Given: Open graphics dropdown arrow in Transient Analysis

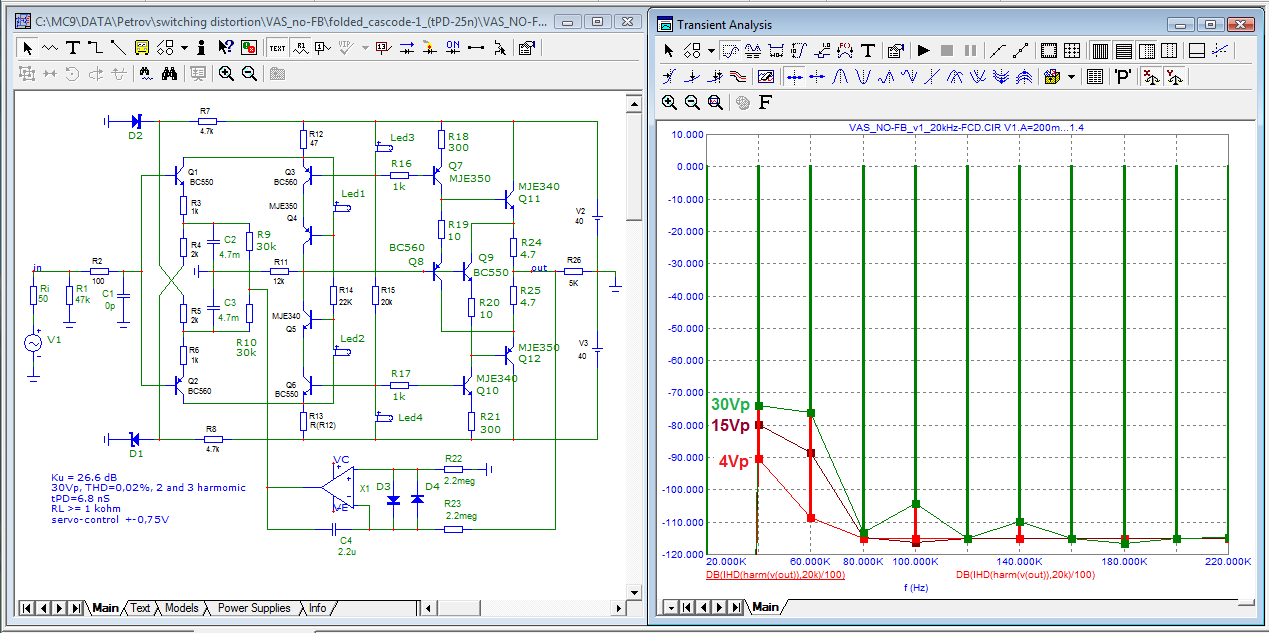Looking at the screenshot, I should point(711,50).
